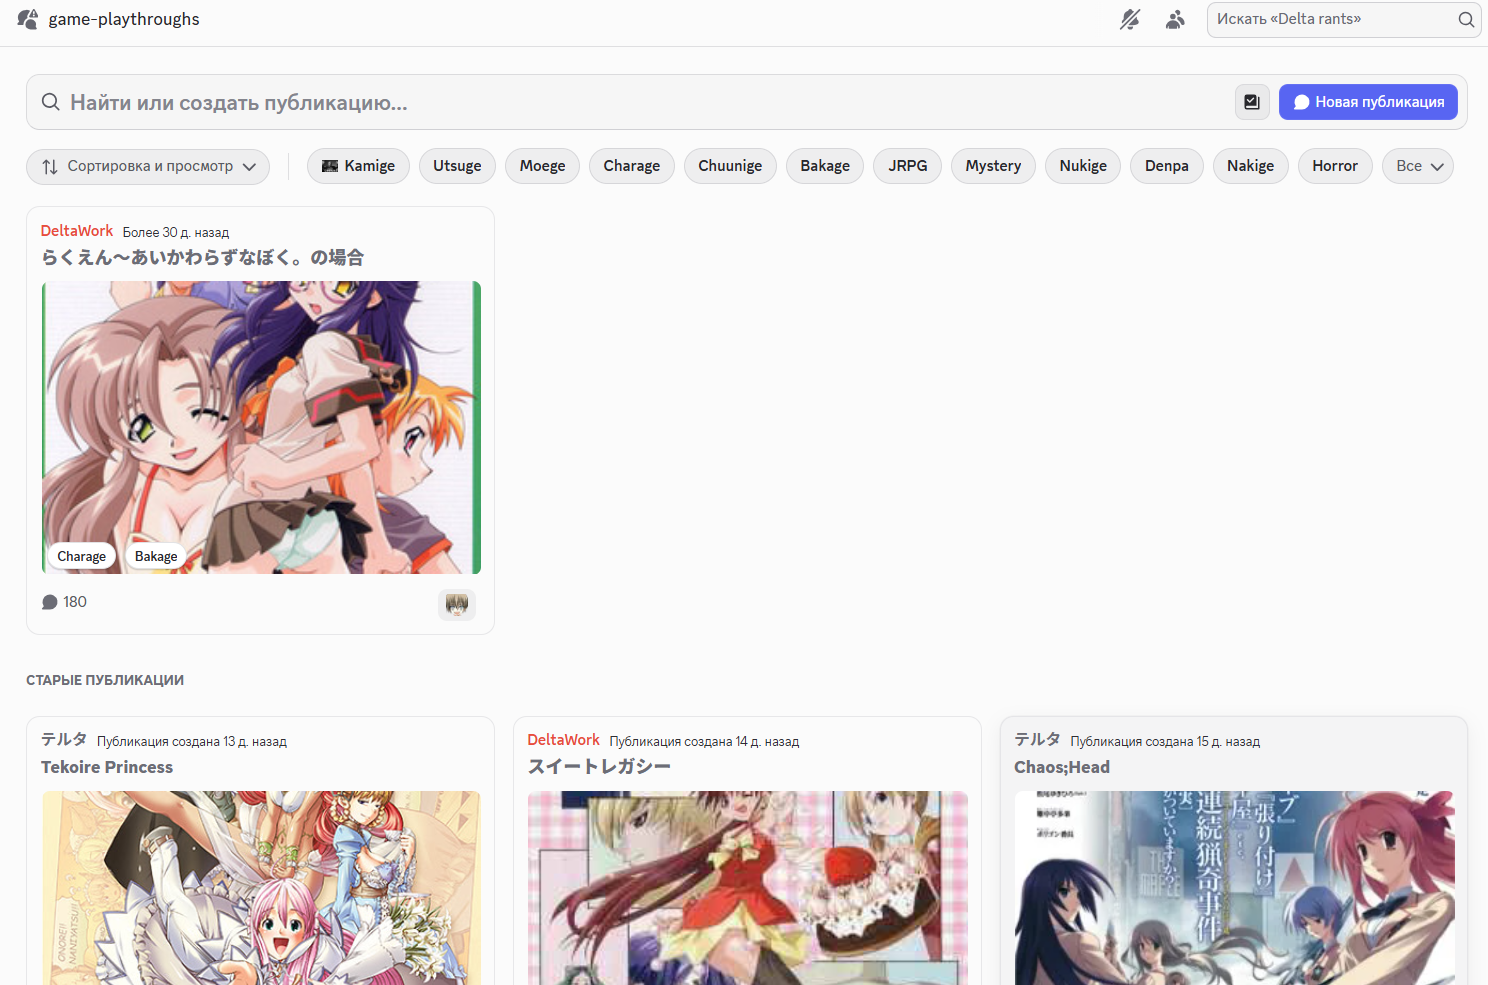Screen dimensions: 1488x985
Task: Create a new post with Новая публикация
Action: pos(1368,102)
